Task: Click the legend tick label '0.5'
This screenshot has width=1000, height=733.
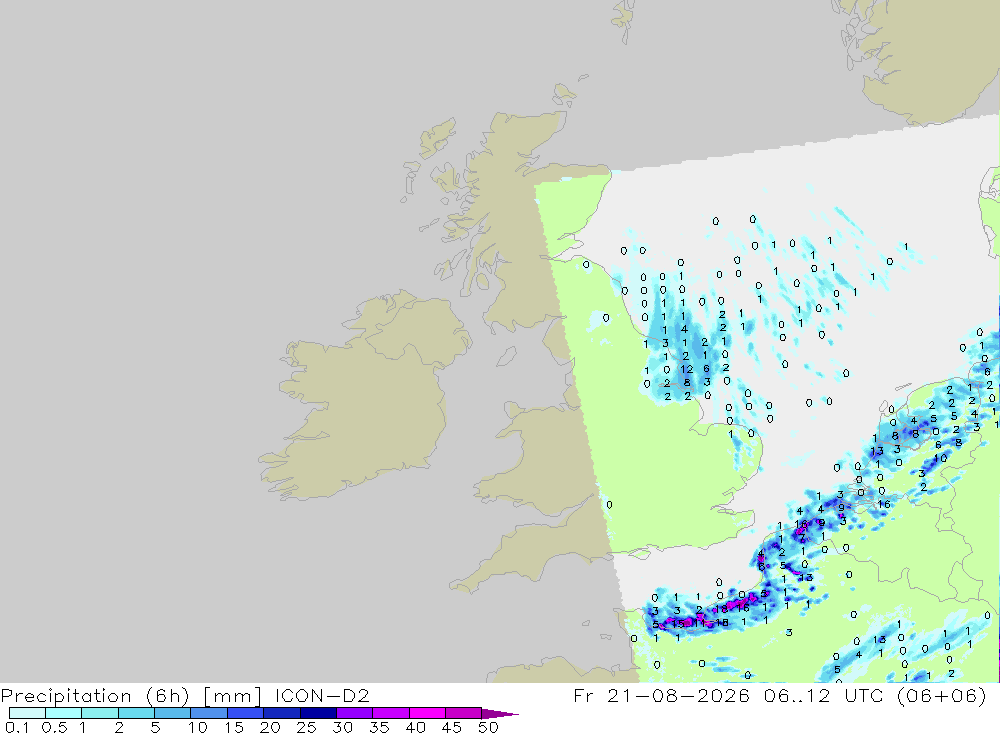Action: [54, 727]
